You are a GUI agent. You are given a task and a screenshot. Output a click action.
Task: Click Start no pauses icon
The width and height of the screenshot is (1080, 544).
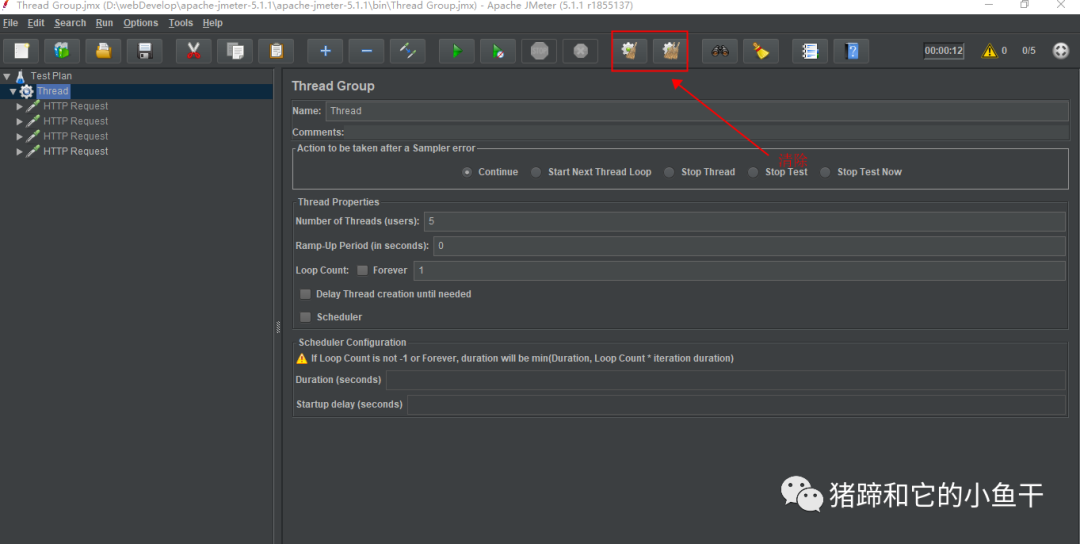pyautogui.click(x=498, y=51)
